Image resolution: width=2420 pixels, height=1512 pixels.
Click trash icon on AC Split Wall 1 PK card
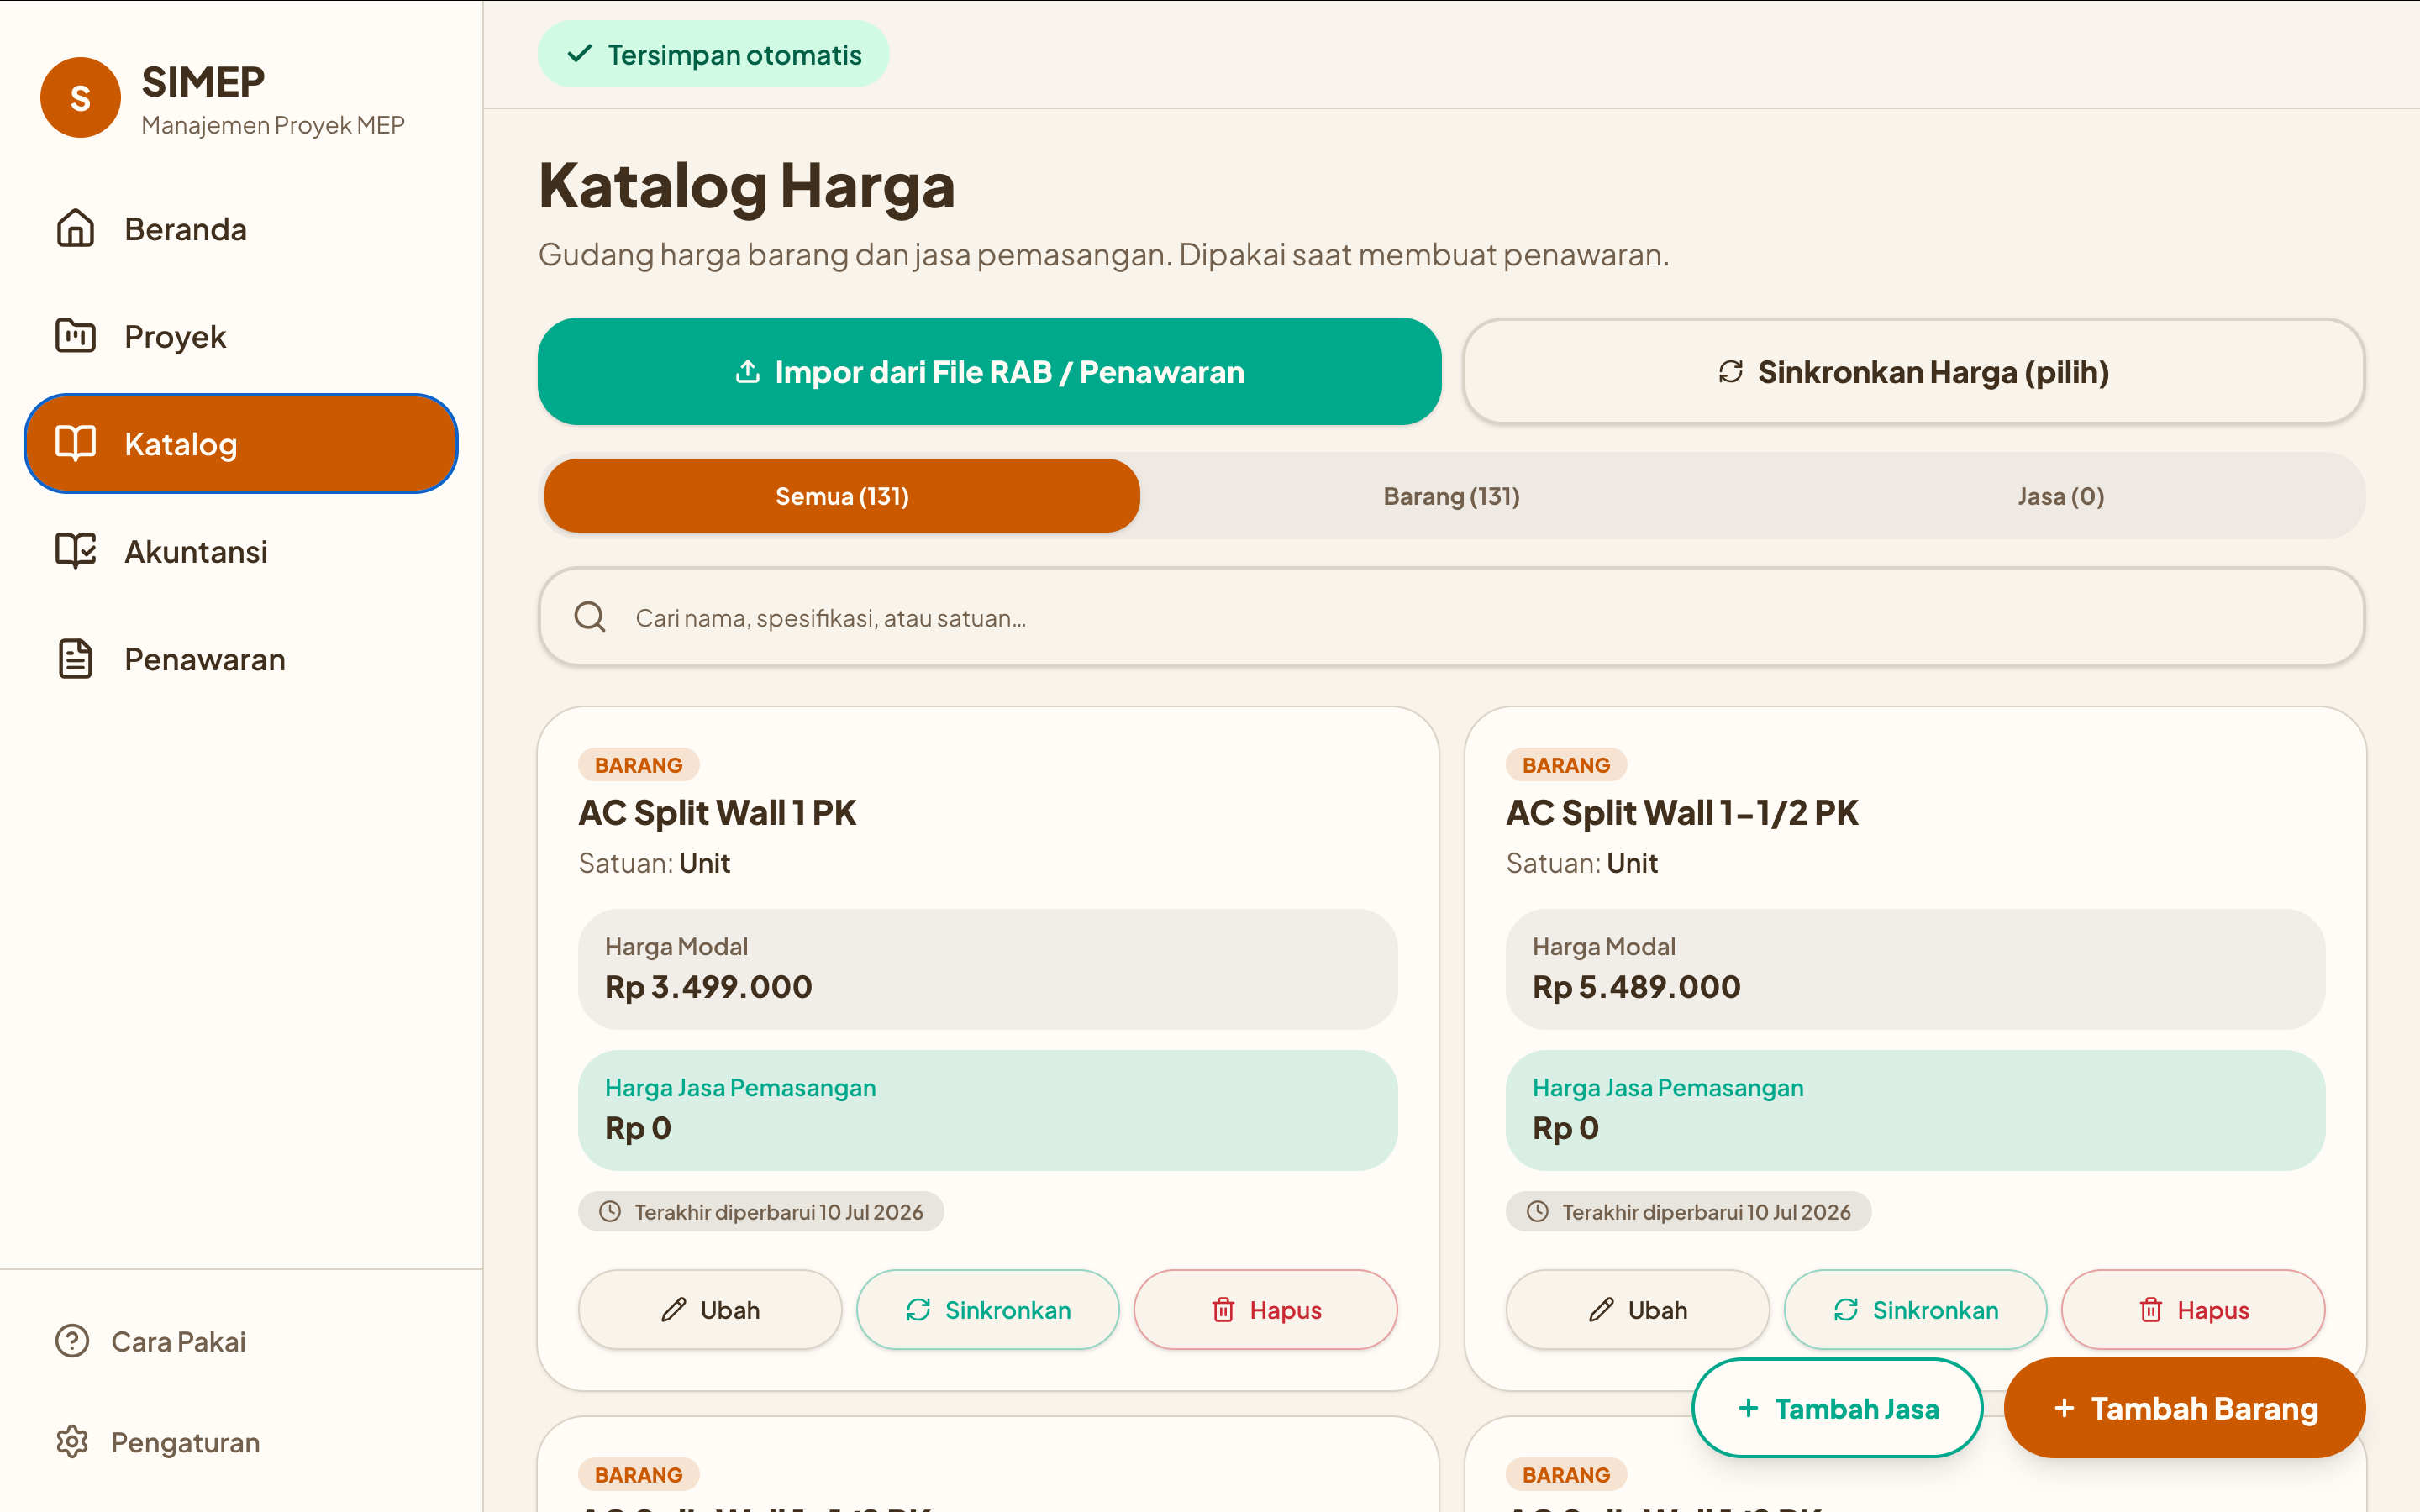tap(1223, 1310)
